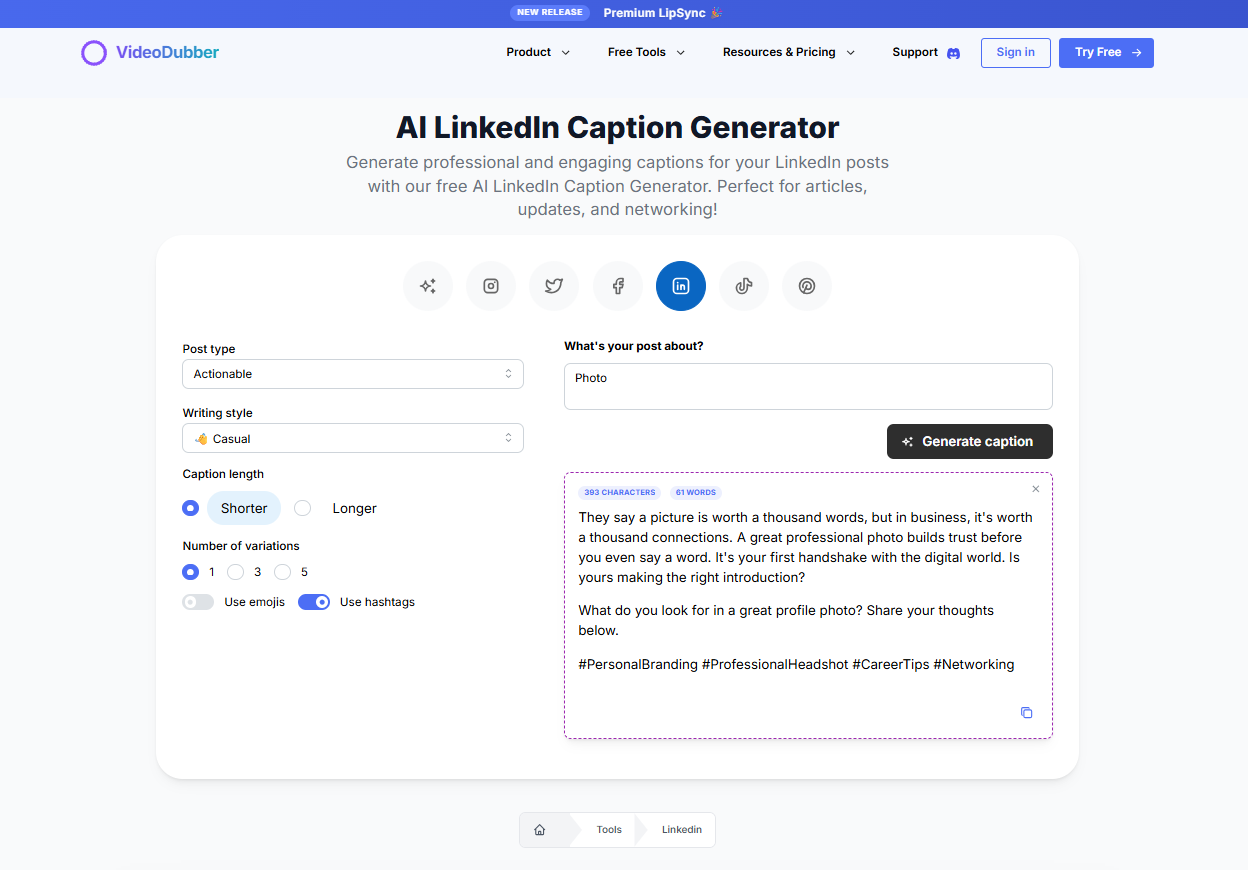Click the home icon in breadcrumb

(540, 830)
